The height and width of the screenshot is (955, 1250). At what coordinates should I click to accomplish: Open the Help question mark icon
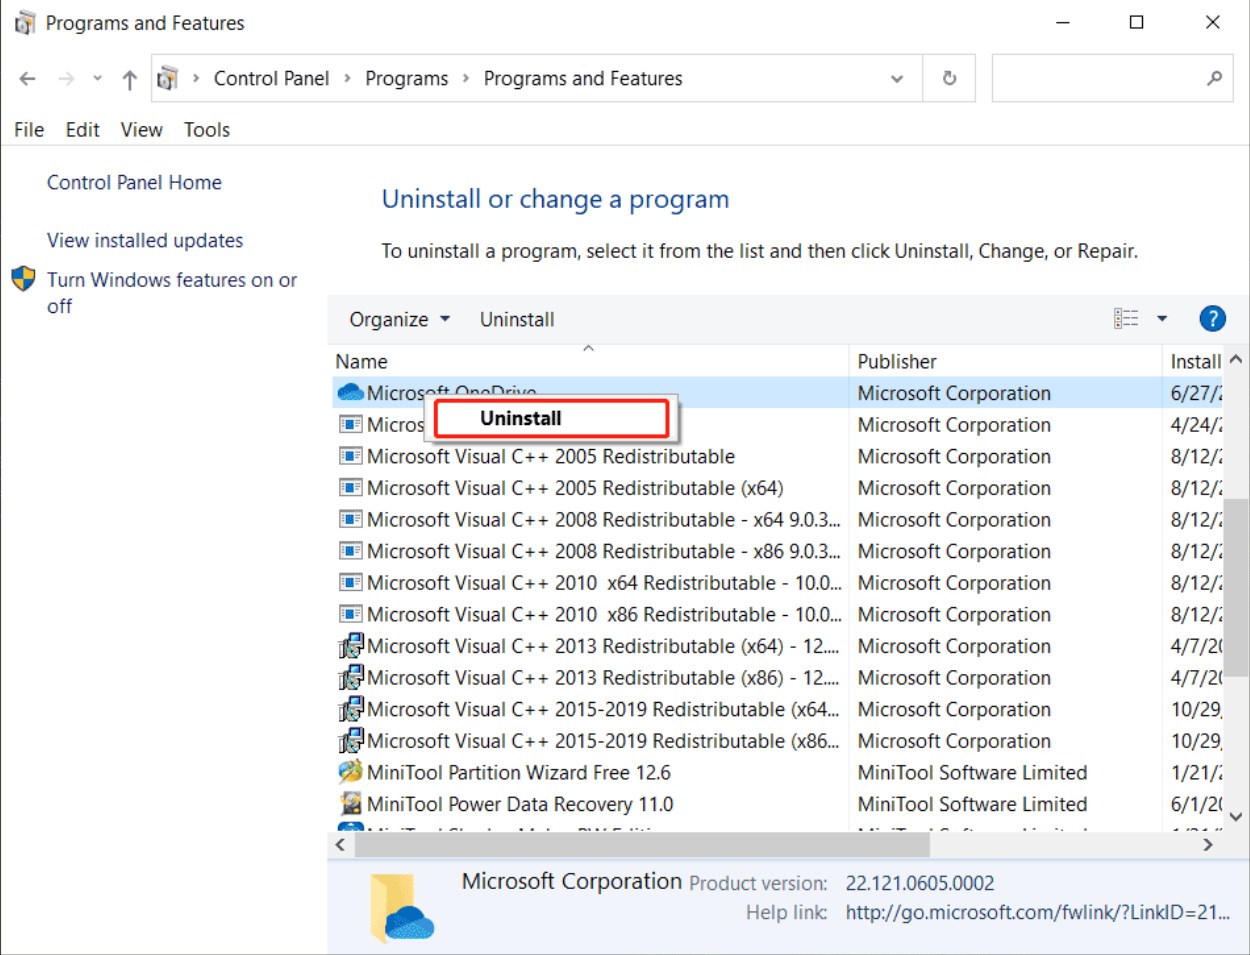[1212, 319]
